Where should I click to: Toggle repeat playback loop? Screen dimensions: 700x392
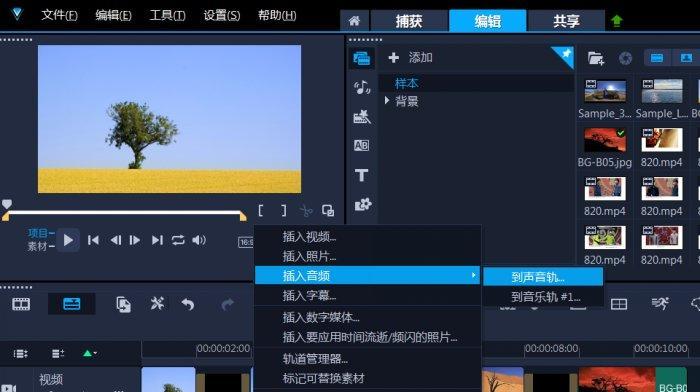click(x=178, y=240)
